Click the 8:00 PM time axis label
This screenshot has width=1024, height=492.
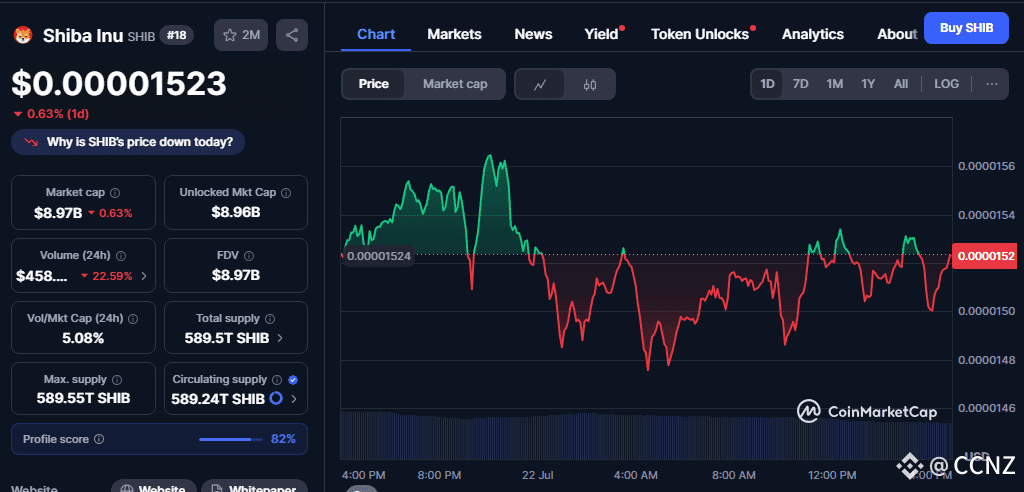pos(440,474)
